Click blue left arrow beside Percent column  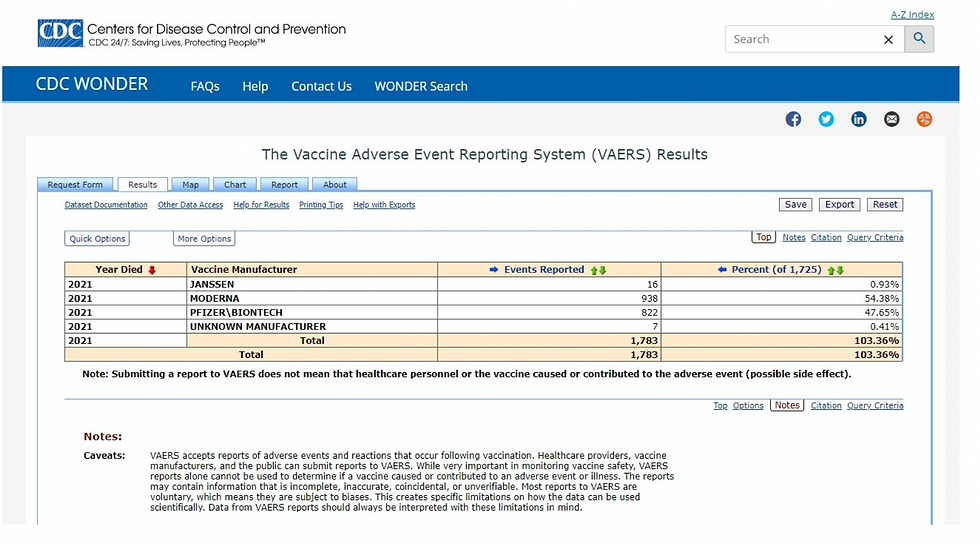tap(722, 269)
